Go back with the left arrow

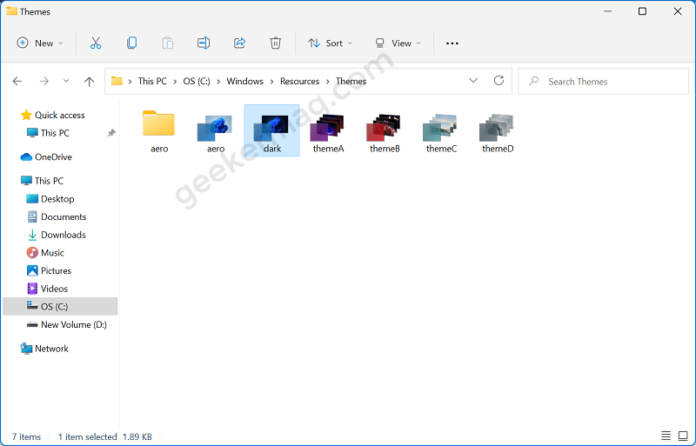[17, 81]
